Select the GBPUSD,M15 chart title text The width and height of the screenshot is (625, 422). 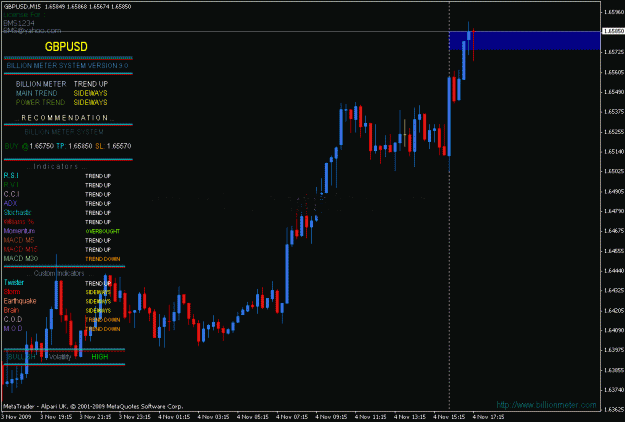(x=22, y=6)
